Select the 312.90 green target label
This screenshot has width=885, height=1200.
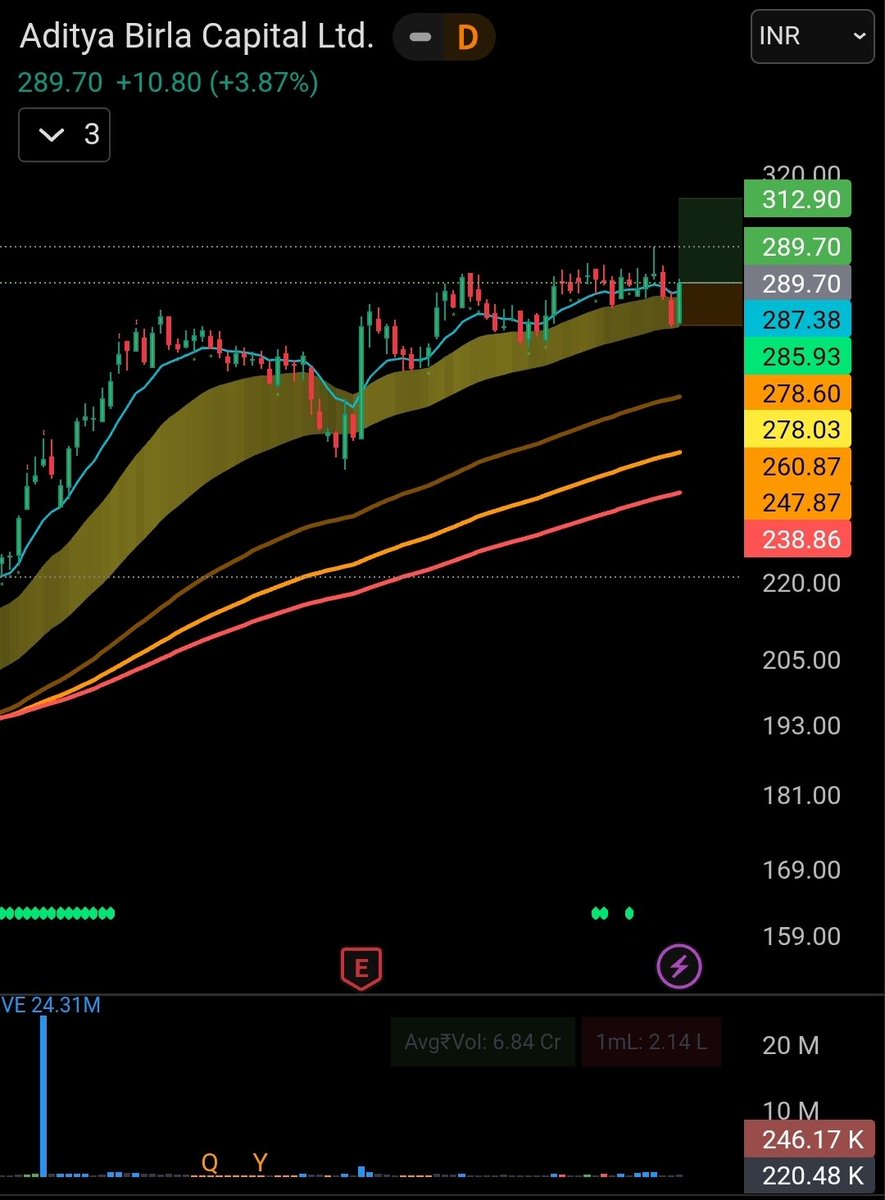tap(798, 199)
